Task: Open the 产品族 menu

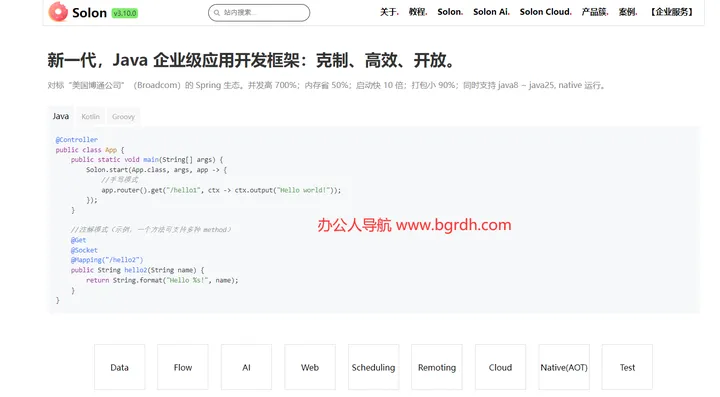Action: [x=594, y=12]
